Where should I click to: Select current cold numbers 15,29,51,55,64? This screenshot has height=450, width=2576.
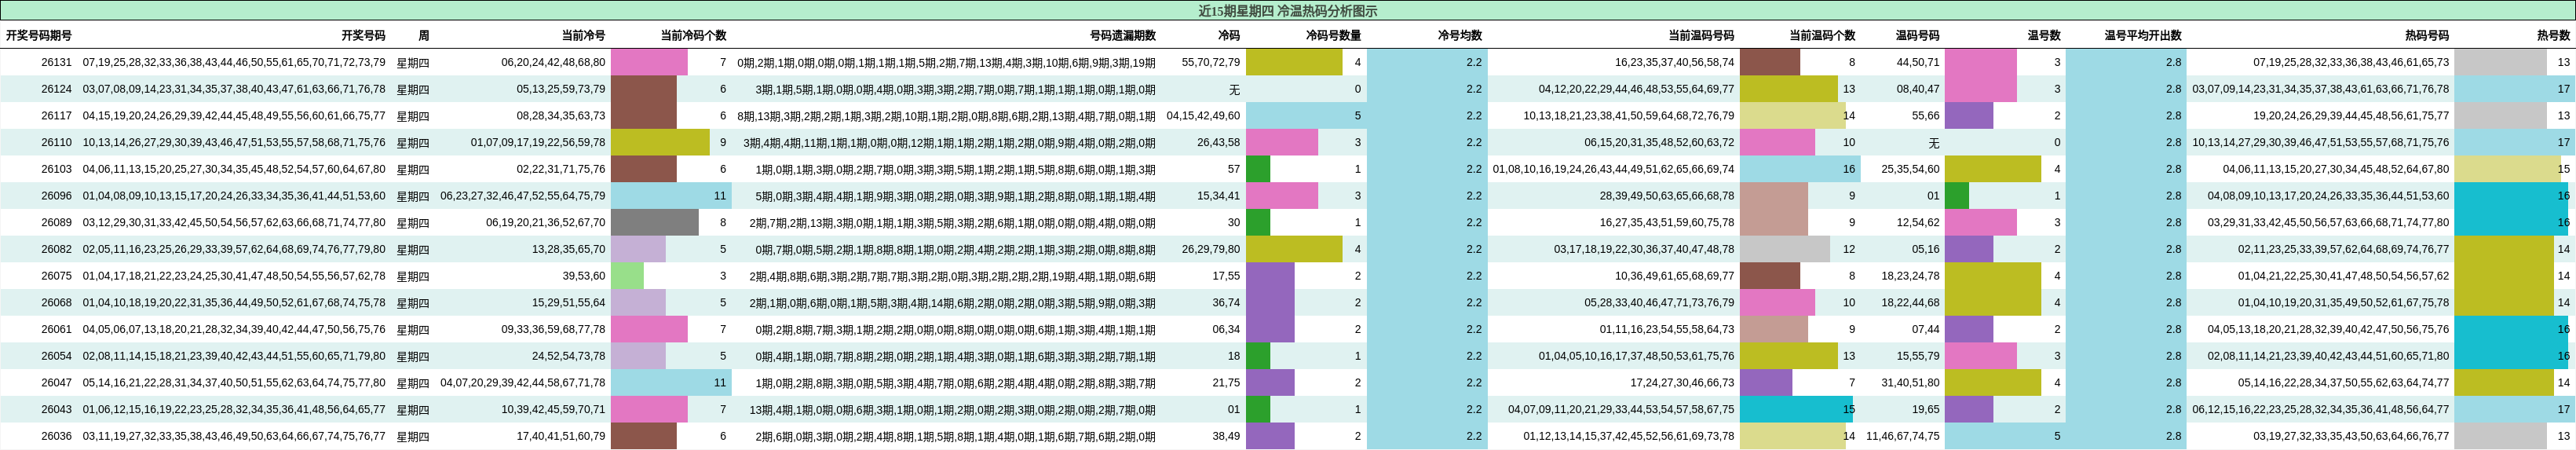pyautogui.click(x=569, y=302)
